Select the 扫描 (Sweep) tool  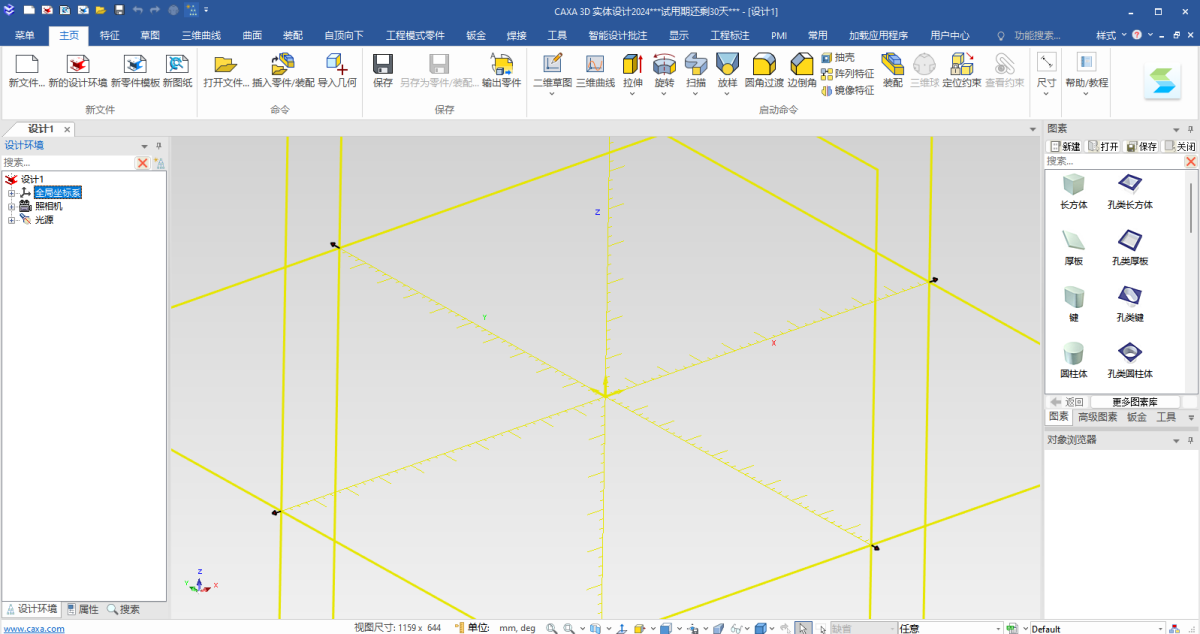click(x=695, y=70)
